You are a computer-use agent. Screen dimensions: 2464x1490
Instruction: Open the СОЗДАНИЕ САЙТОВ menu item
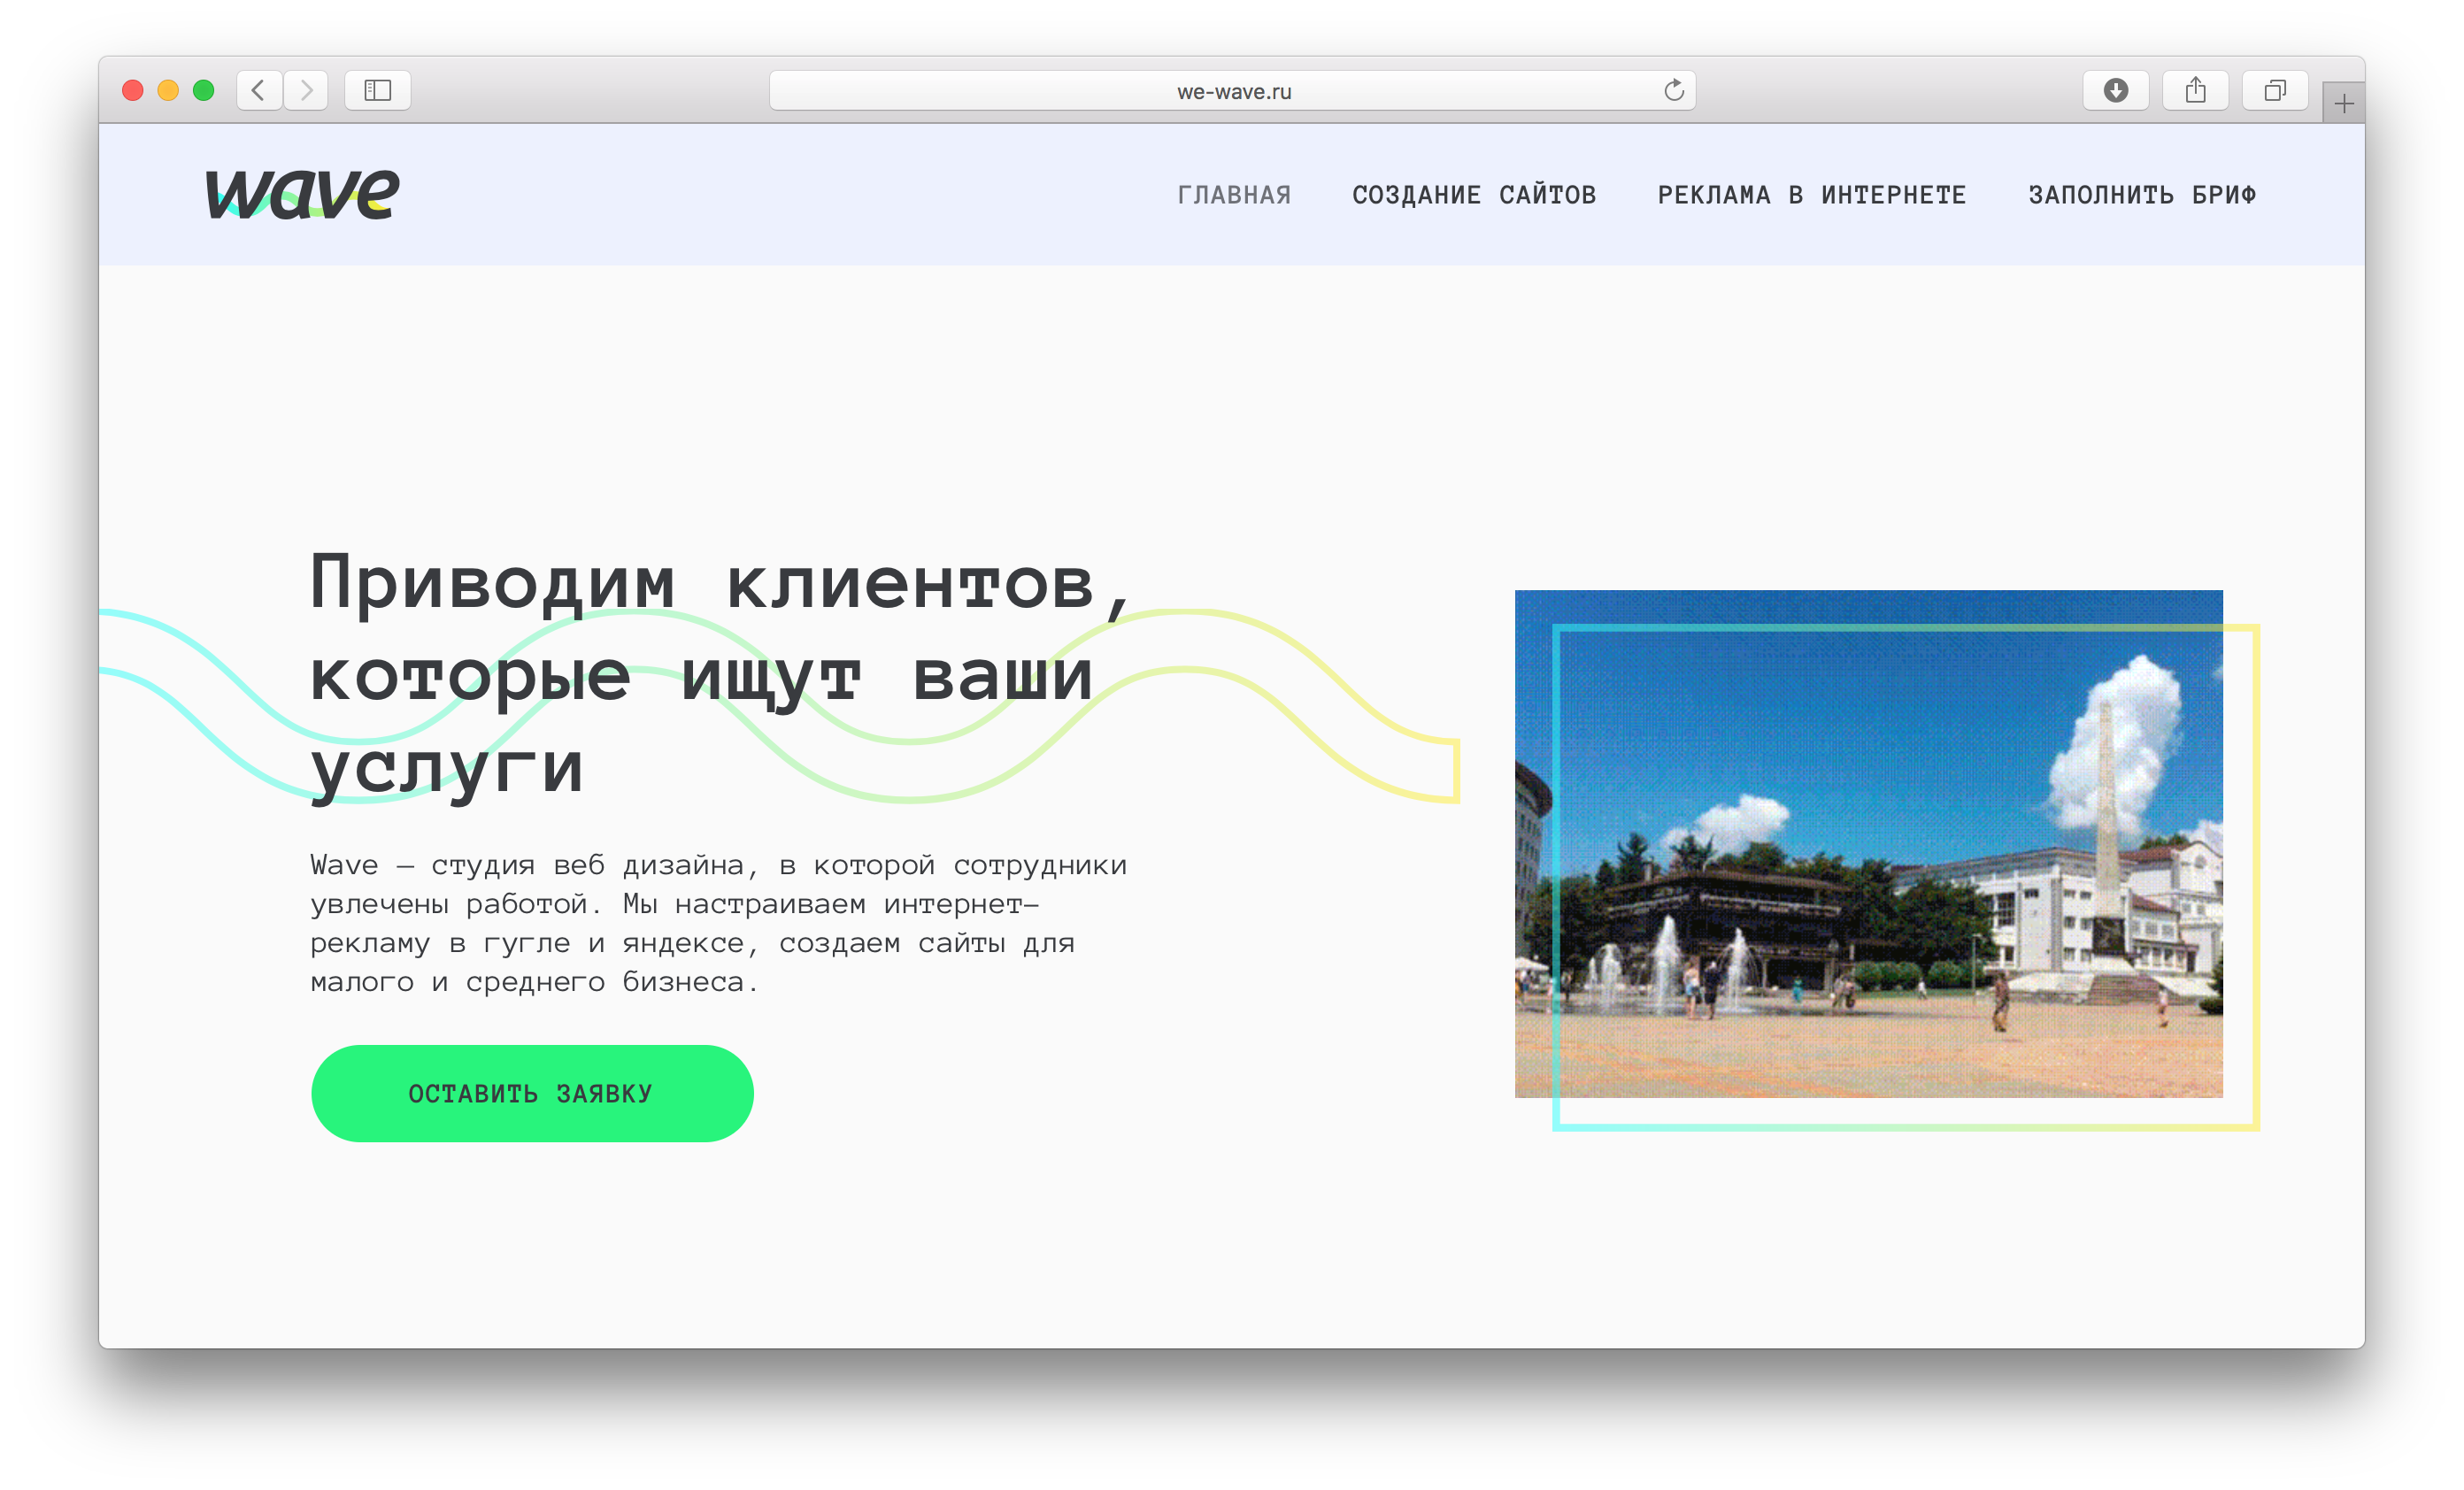pos(1474,194)
